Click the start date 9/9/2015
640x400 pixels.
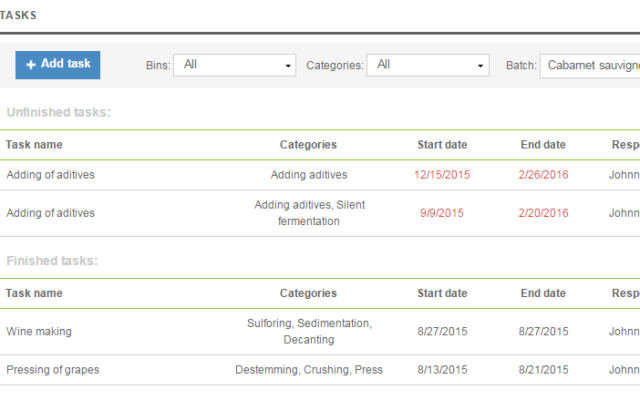(442, 213)
